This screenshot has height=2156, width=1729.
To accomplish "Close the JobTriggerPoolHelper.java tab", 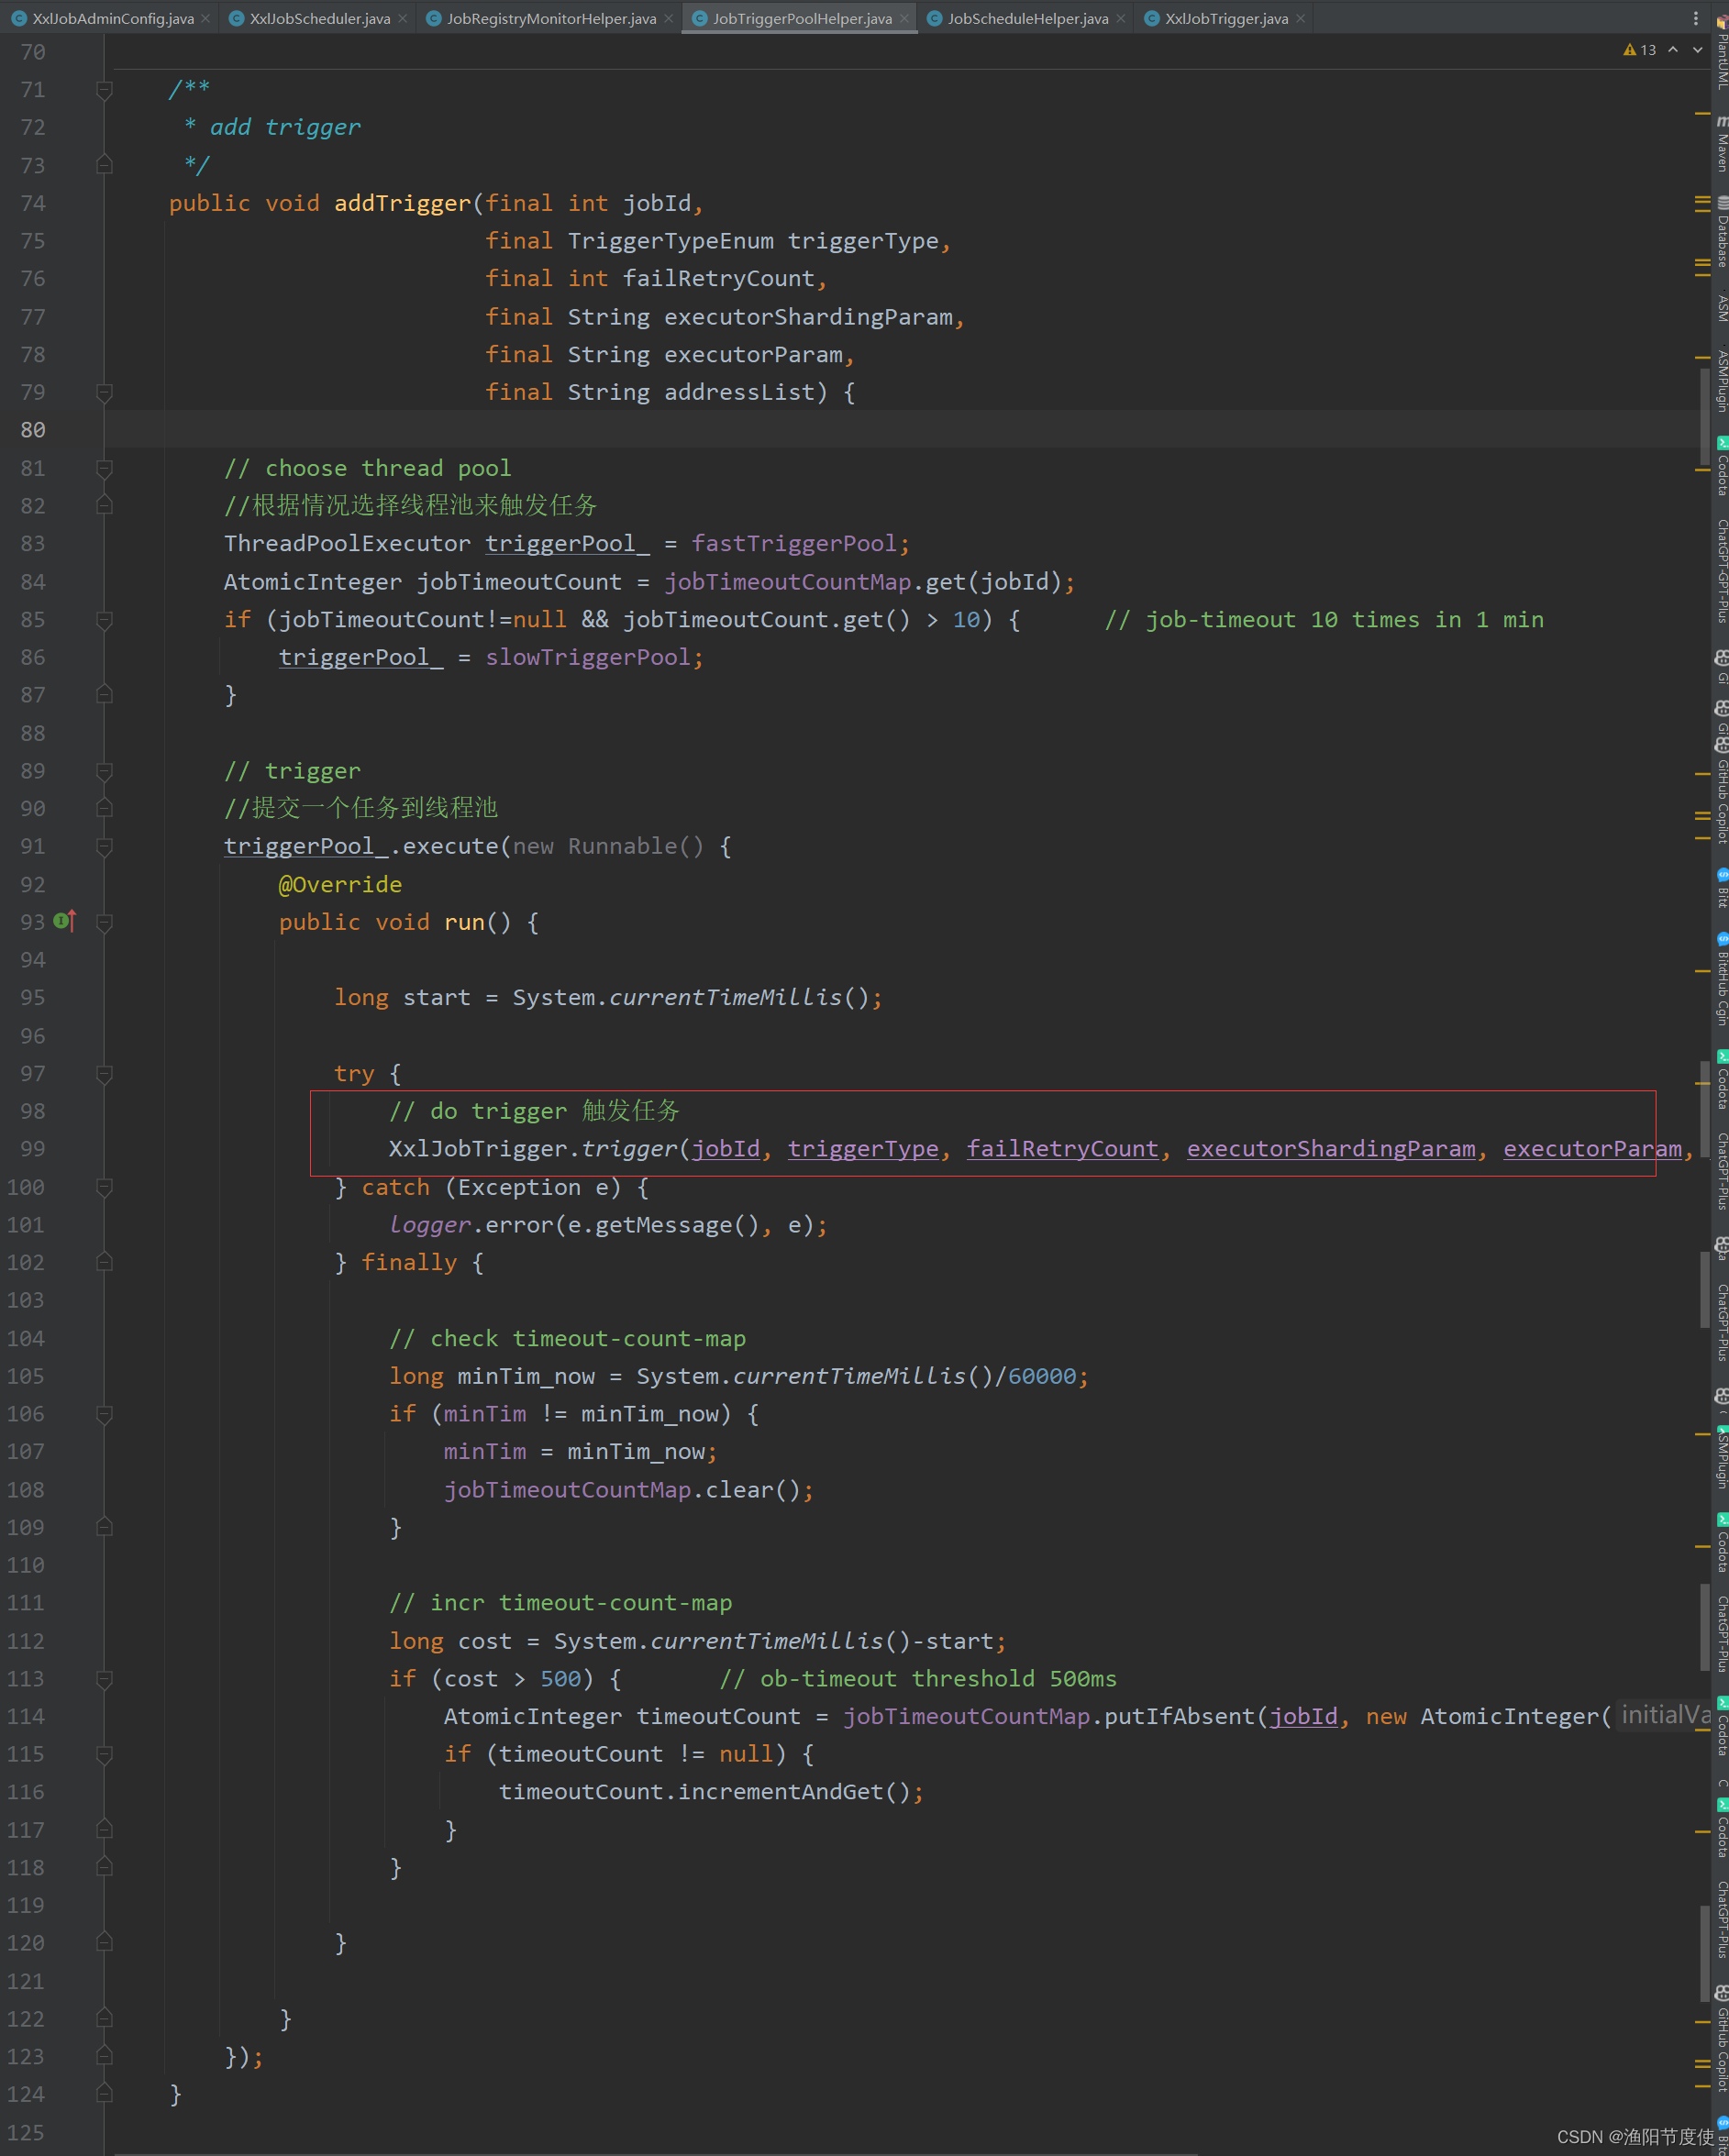I will click(x=904, y=19).
